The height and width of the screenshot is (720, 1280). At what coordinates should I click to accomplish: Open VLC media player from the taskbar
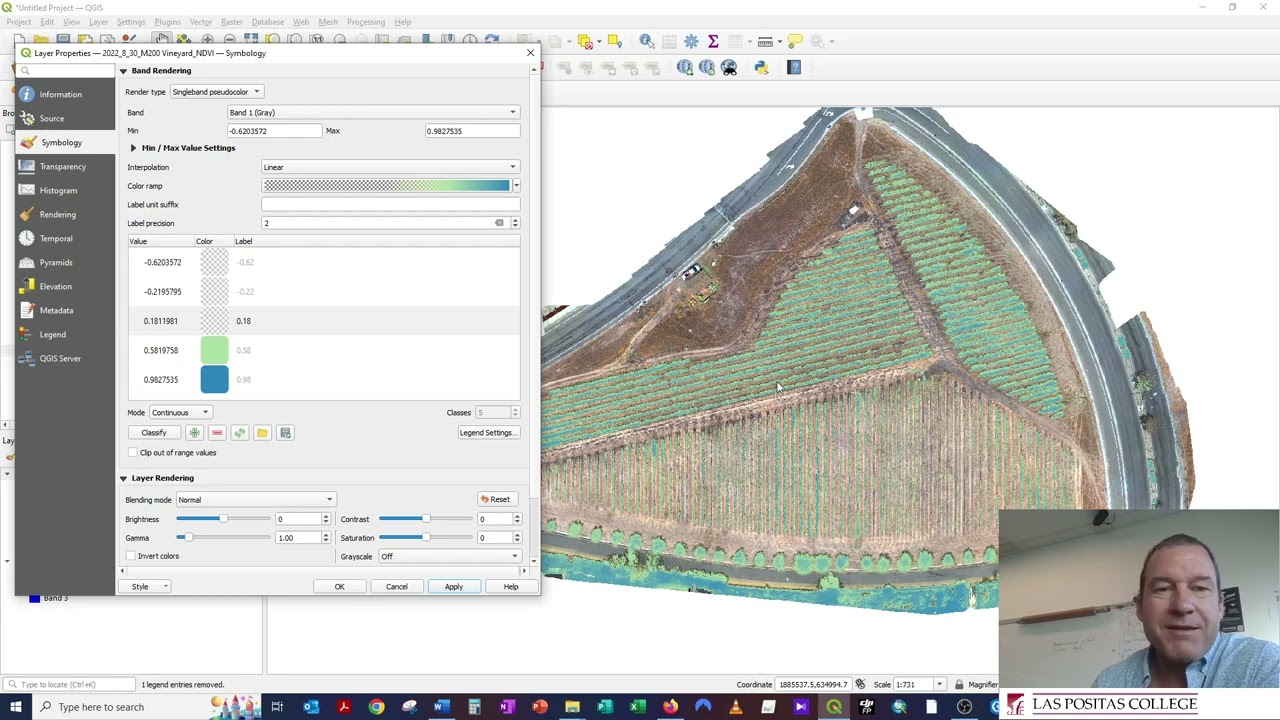[735, 707]
